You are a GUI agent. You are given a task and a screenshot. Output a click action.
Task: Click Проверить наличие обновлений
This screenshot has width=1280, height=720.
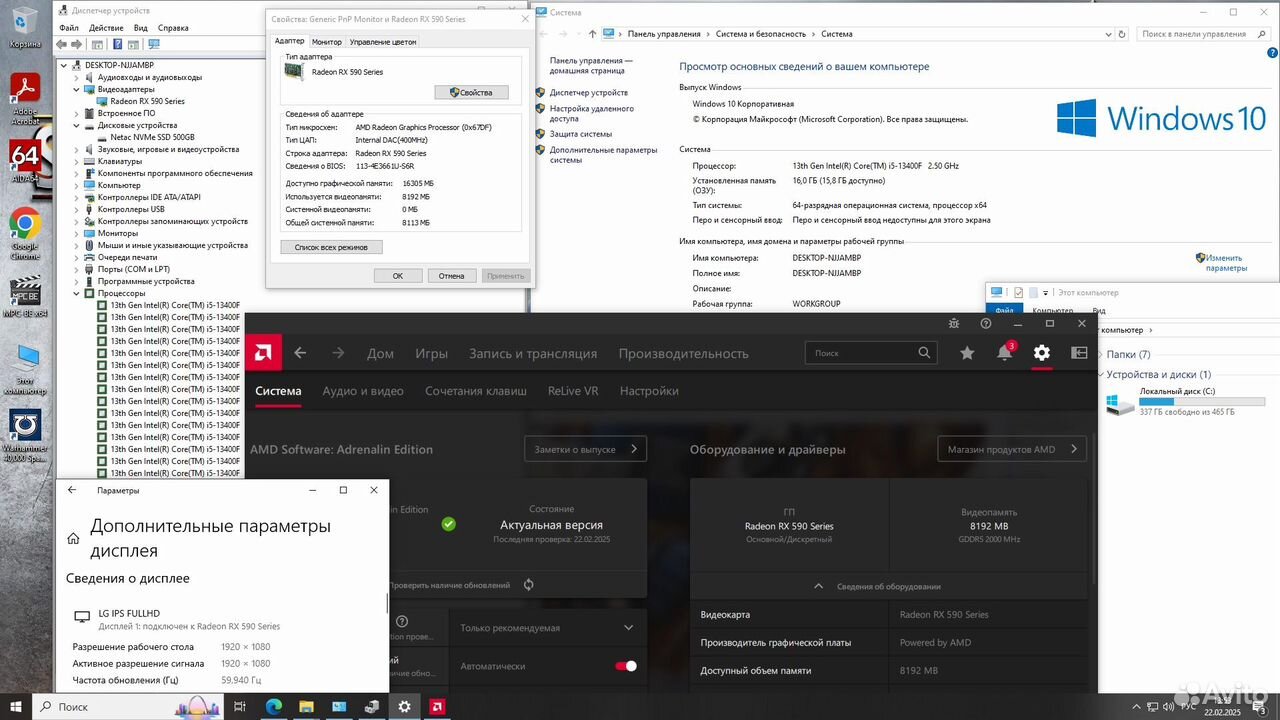(x=449, y=585)
